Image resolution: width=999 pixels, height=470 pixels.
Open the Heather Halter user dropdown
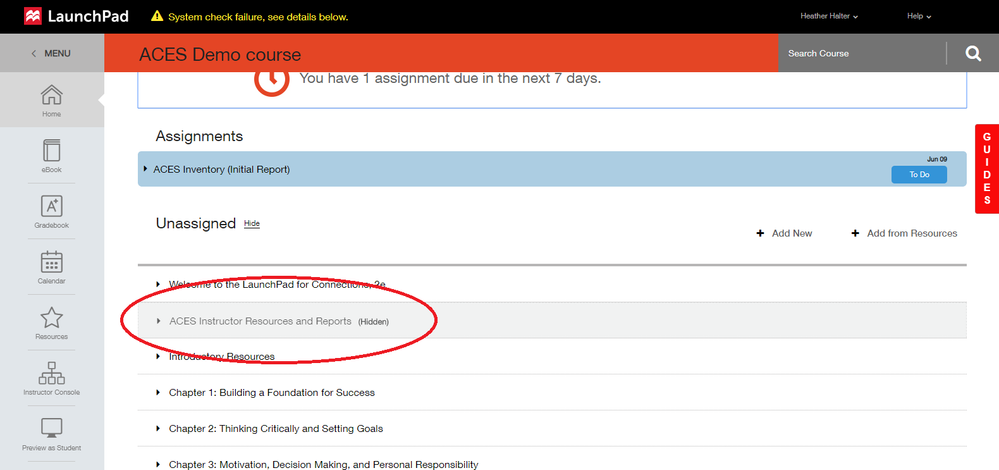tap(829, 16)
